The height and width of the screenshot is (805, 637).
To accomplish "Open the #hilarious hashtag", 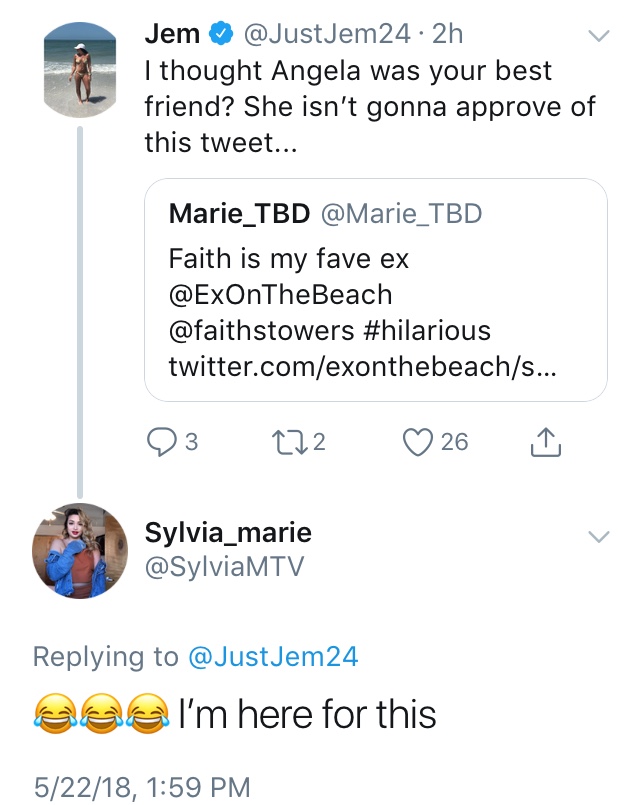I will point(427,330).
